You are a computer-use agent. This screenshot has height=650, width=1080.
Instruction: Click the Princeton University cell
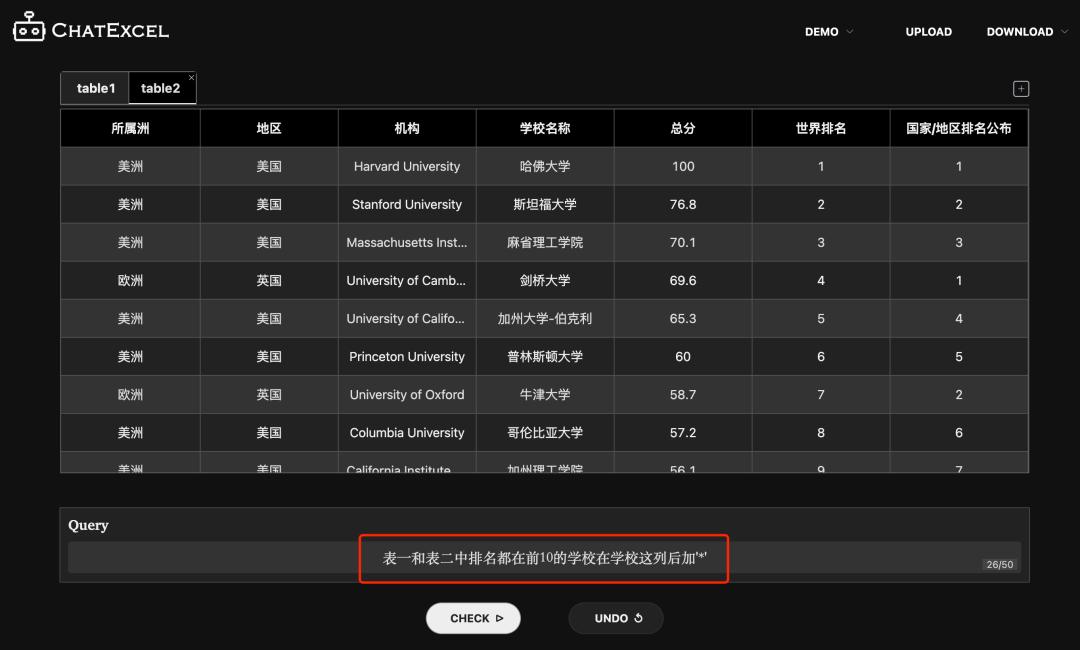[406, 357]
